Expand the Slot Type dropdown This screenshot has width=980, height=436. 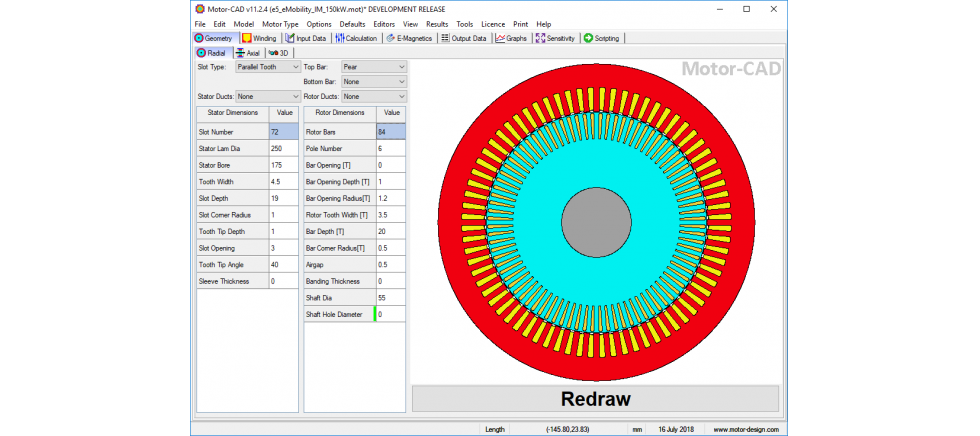(268, 66)
